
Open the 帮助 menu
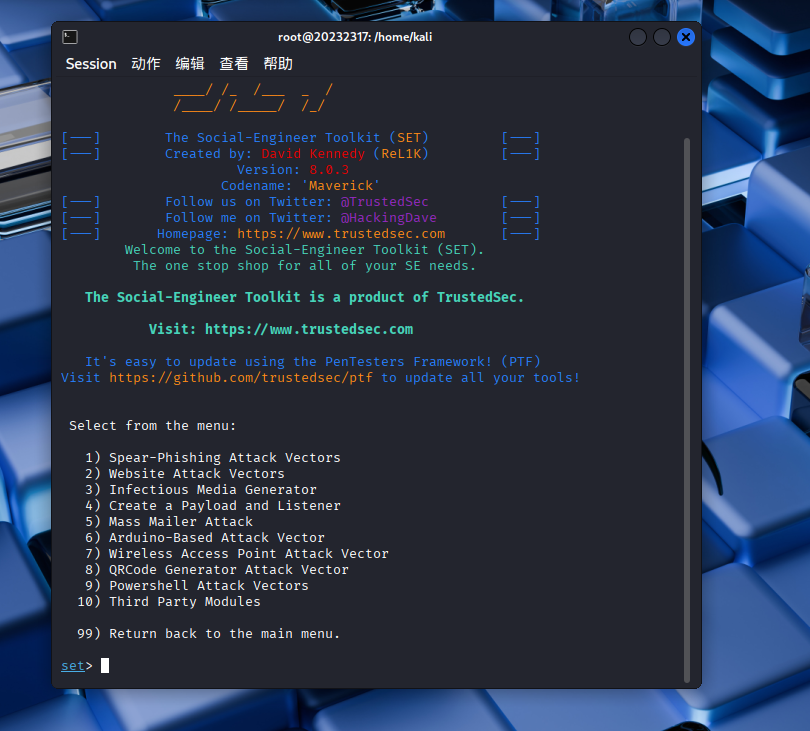278,64
